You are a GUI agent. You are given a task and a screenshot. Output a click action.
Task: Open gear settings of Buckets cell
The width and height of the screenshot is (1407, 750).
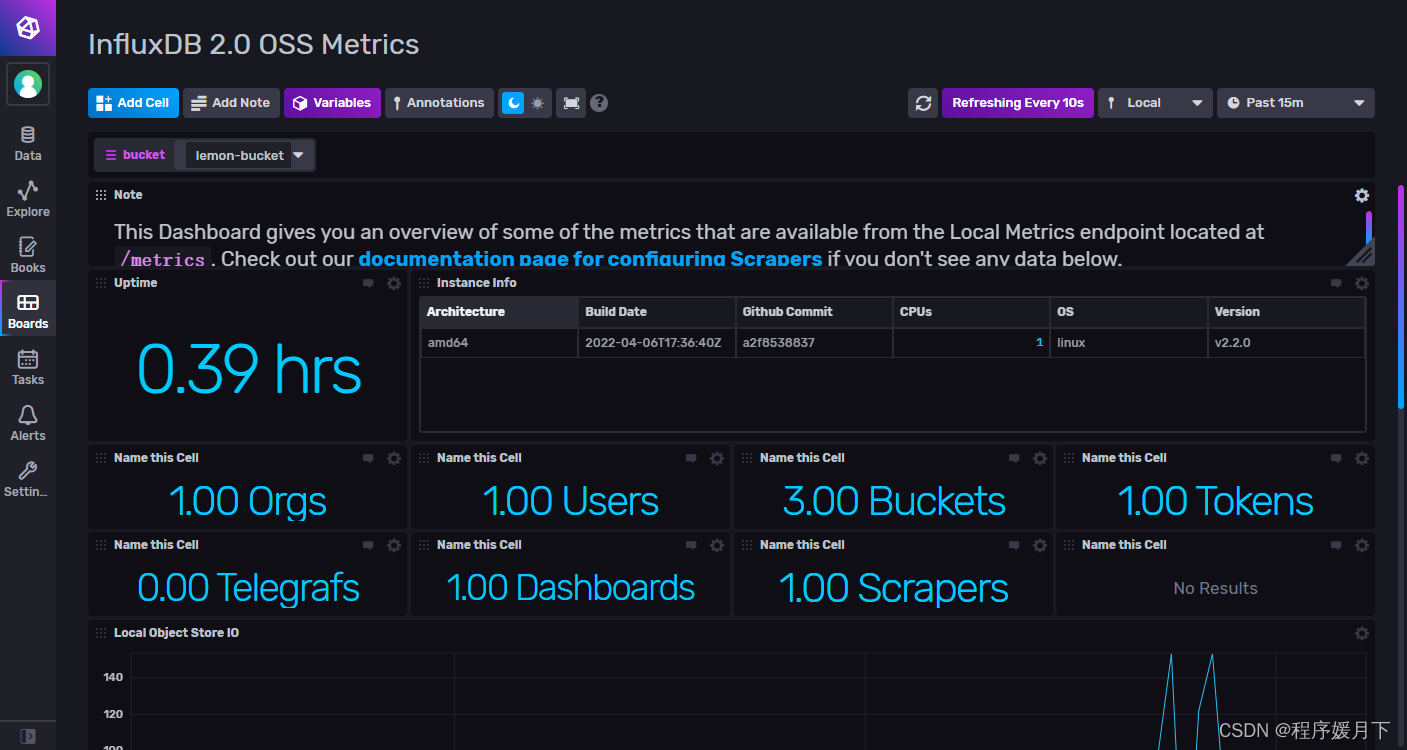click(x=1040, y=458)
